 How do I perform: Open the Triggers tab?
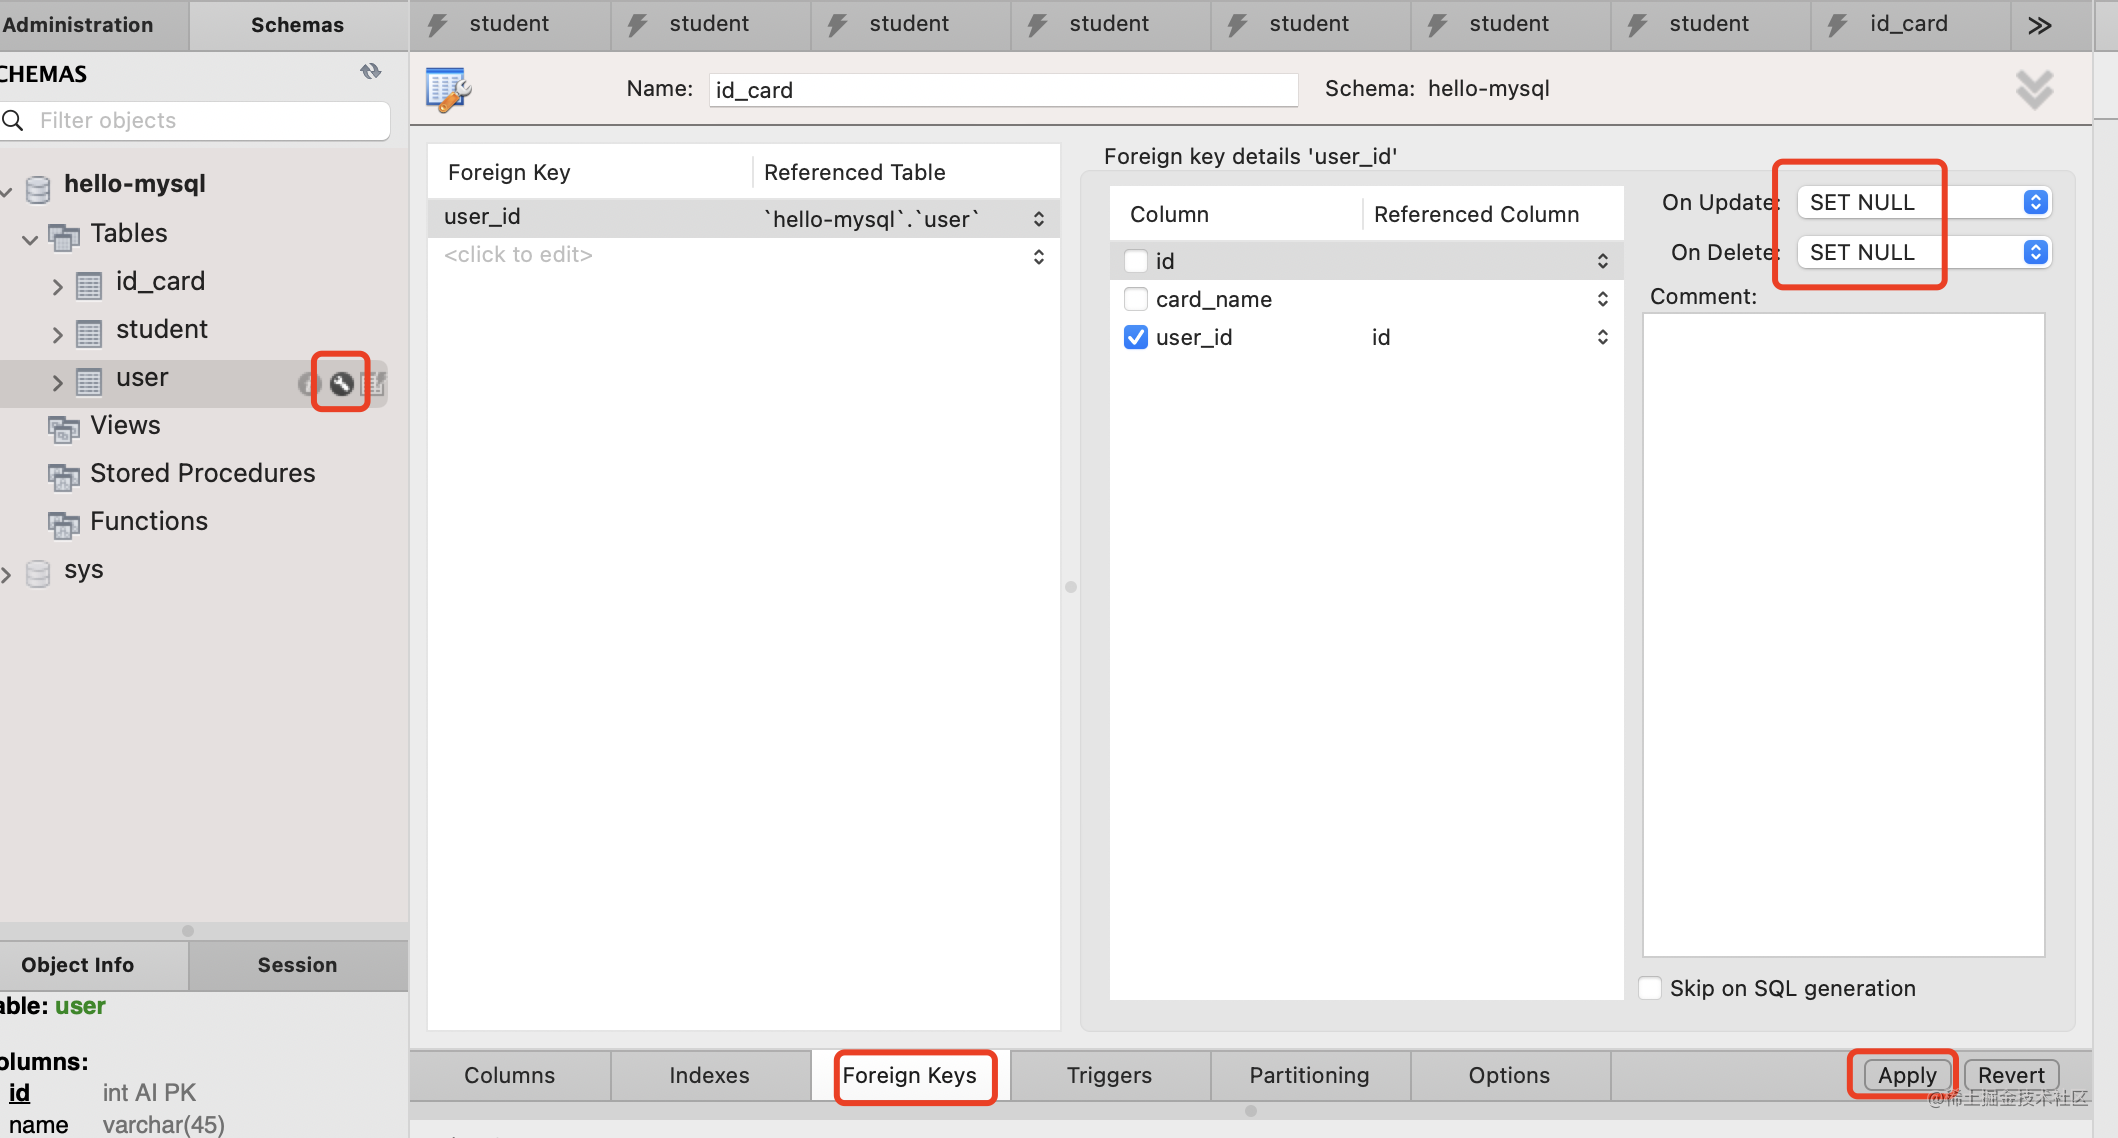1109,1075
